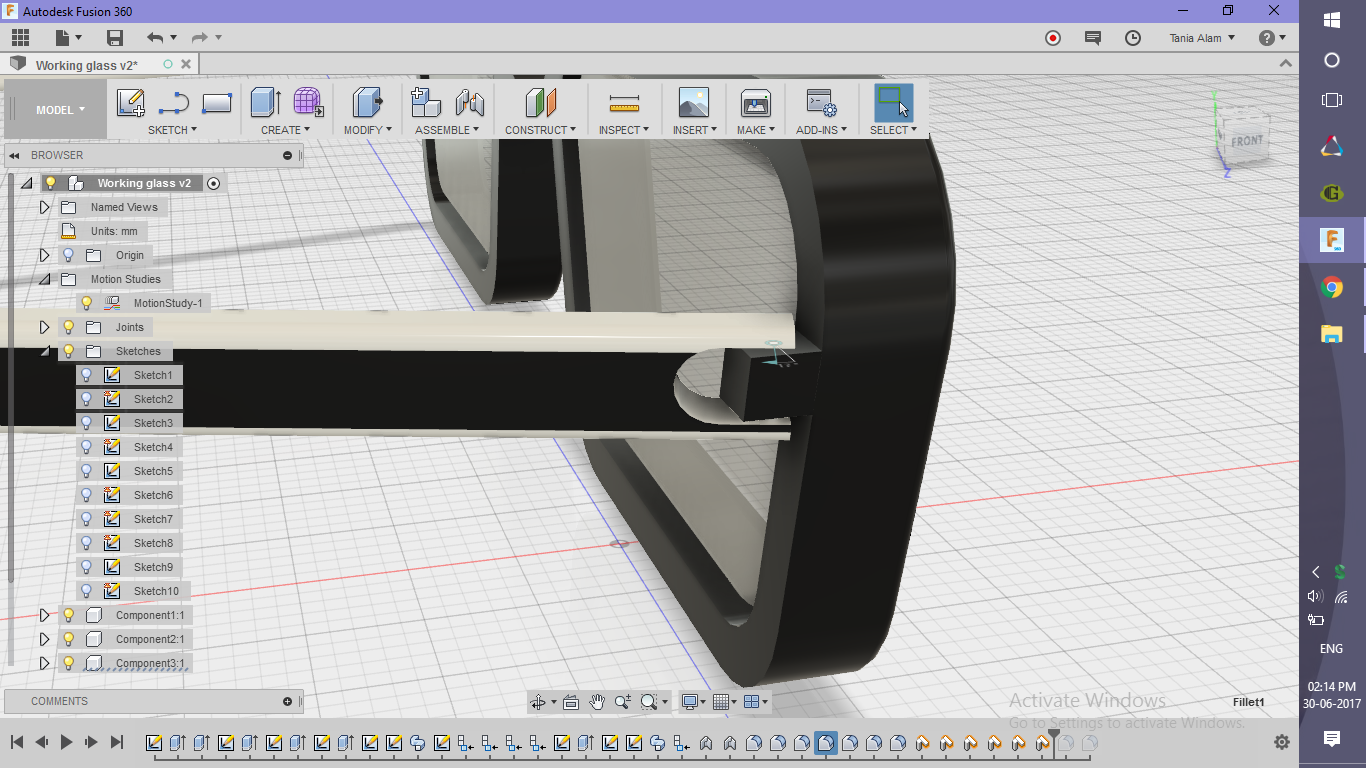Click the timeline settings gear
Viewport: 1366px width, 768px height.
coord(1282,742)
